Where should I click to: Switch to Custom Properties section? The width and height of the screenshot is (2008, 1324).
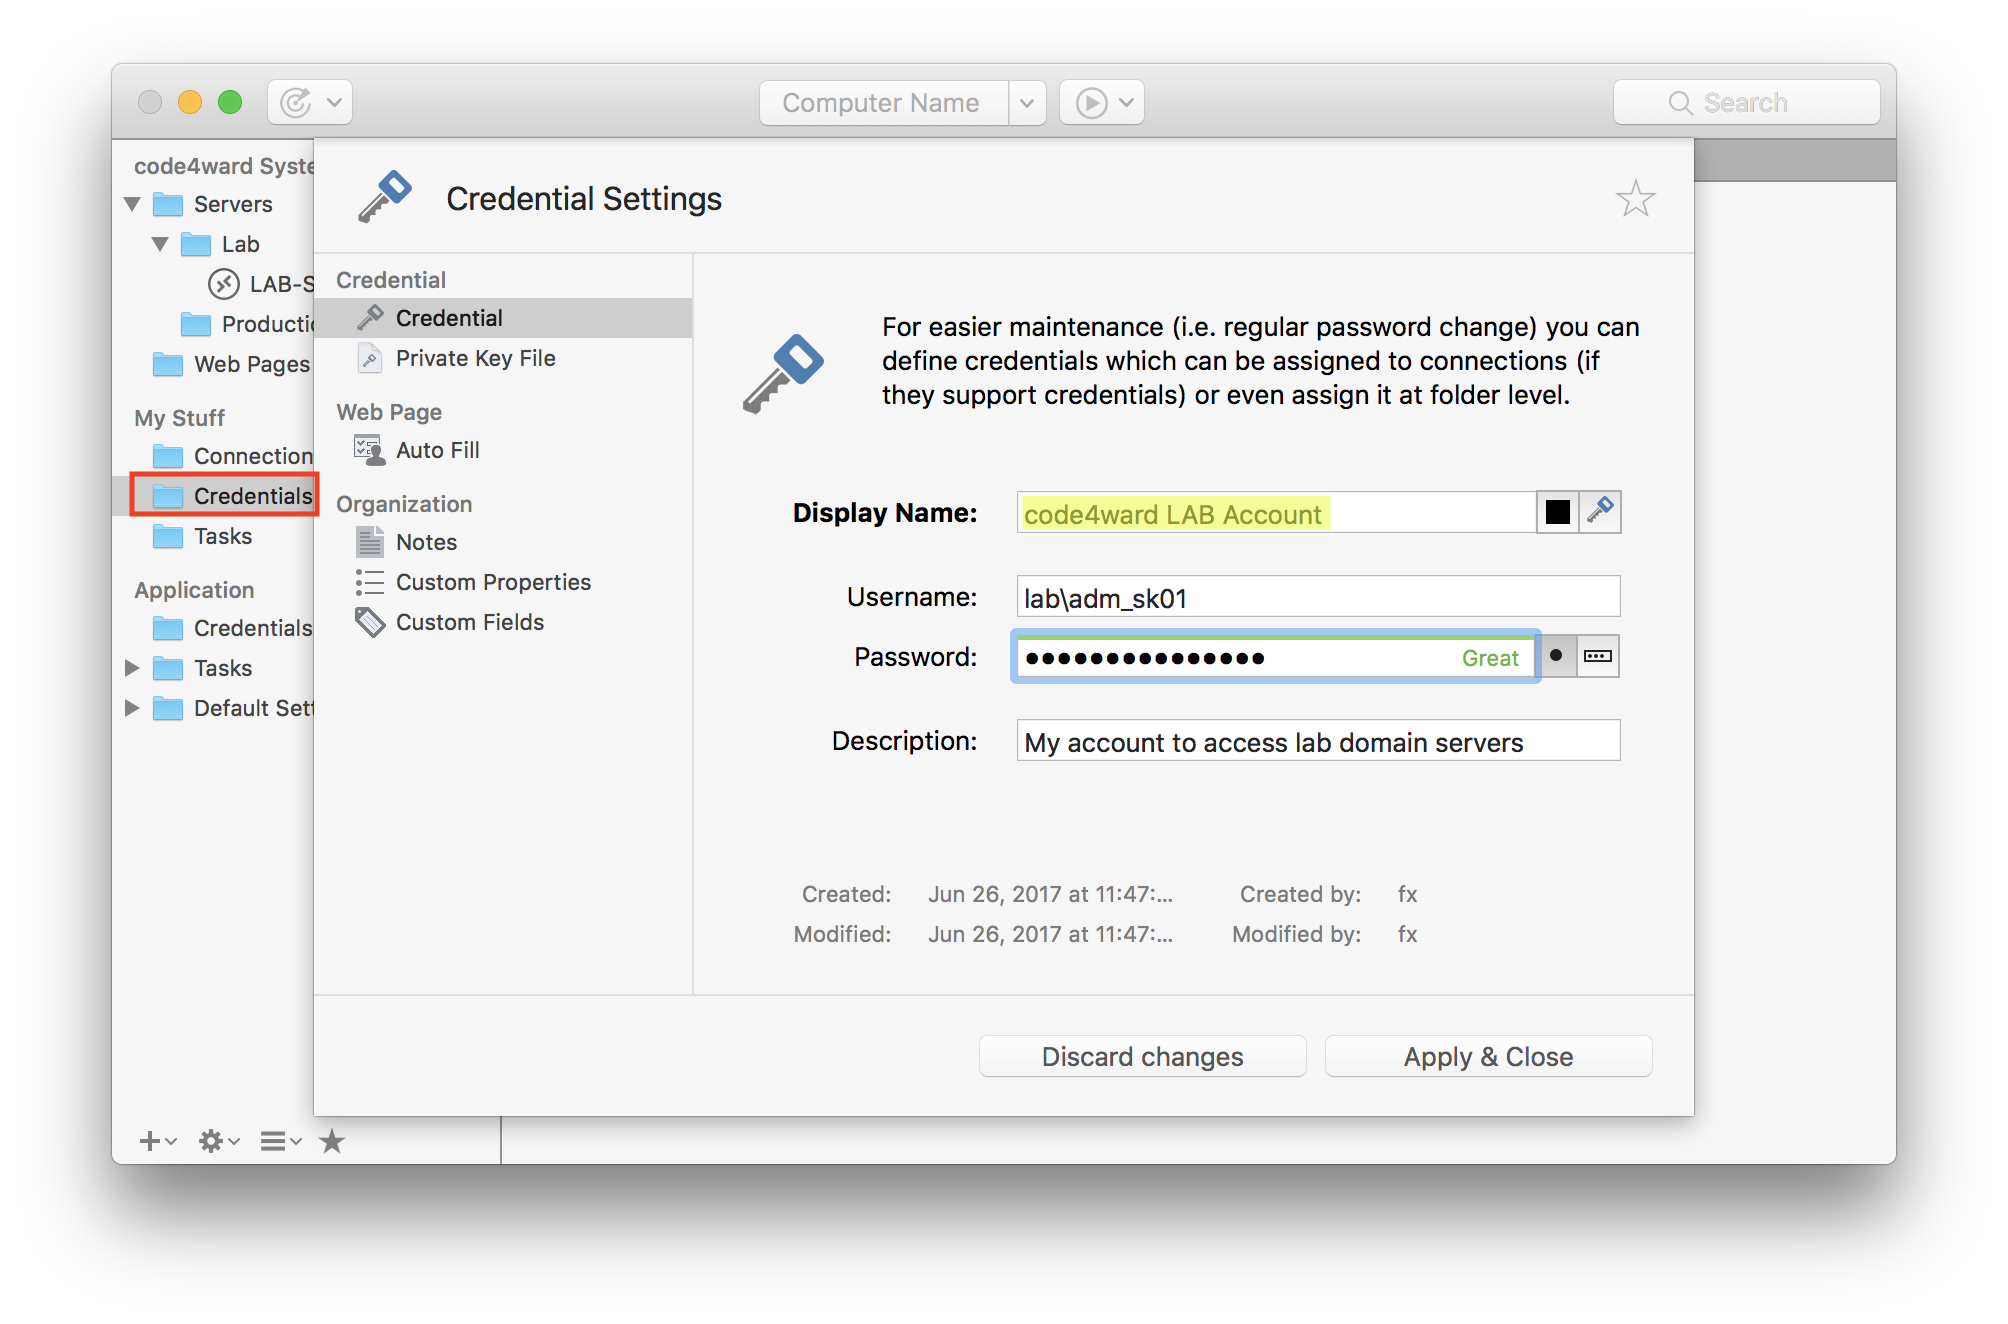click(x=493, y=582)
